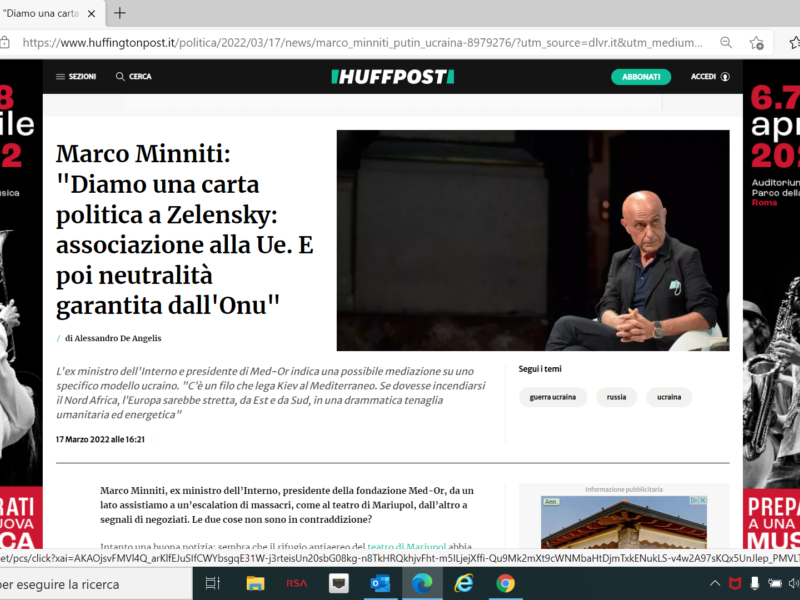
Task: Show hidden system tray icons chevron
Action: pyautogui.click(x=715, y=583)
